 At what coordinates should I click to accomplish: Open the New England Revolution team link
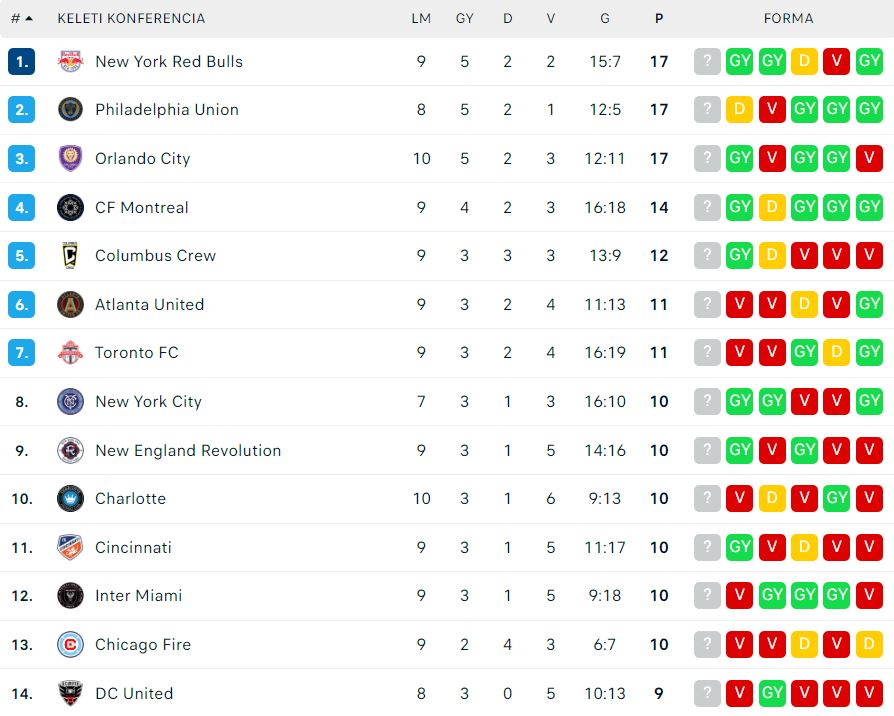pyautogui.click(x=188, y=450)
